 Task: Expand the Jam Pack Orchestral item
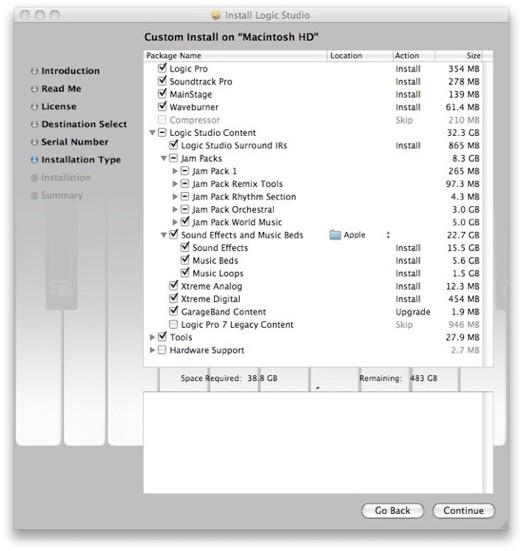coord(175,209)
